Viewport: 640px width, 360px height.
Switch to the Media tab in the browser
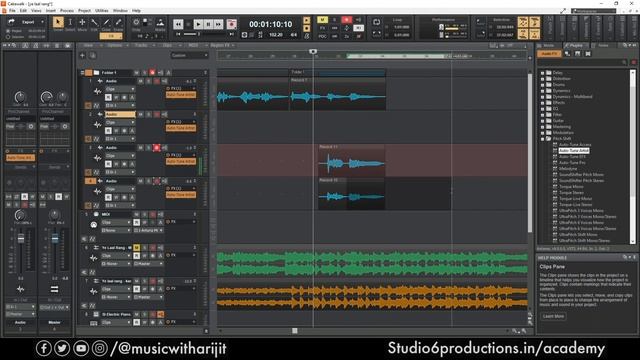click(549, 45)
